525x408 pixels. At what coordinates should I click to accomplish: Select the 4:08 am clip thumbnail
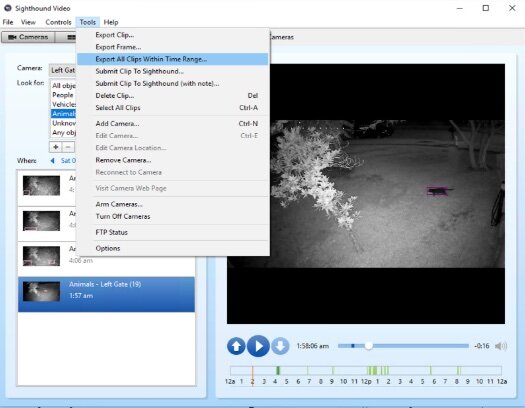[41, 256]
